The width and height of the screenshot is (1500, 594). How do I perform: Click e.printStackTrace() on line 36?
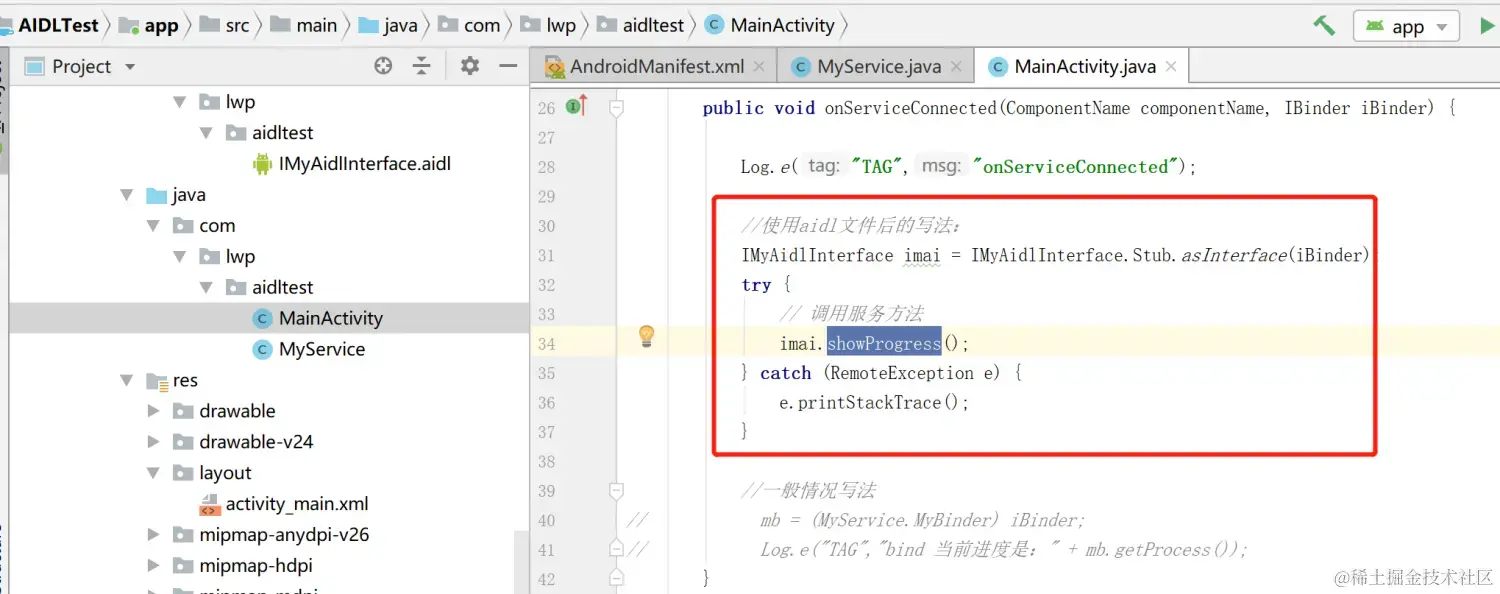tap(874, 402)
